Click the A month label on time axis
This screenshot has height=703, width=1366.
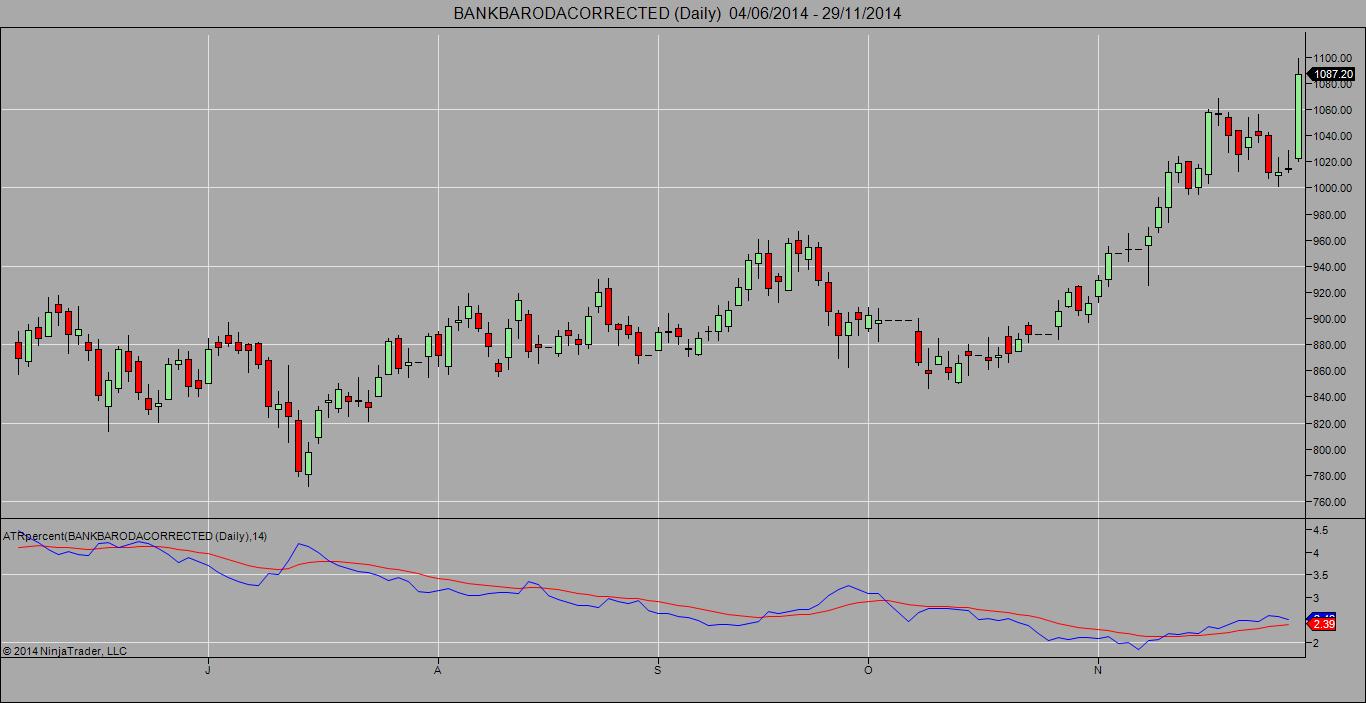pyautogui.click(x=438, y=670)
